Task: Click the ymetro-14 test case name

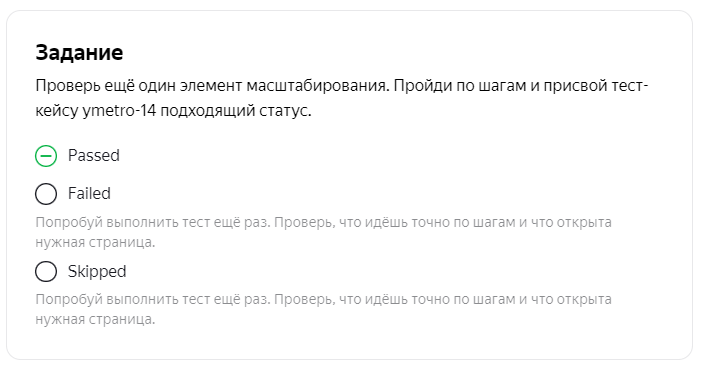Action: pos(119,110)
